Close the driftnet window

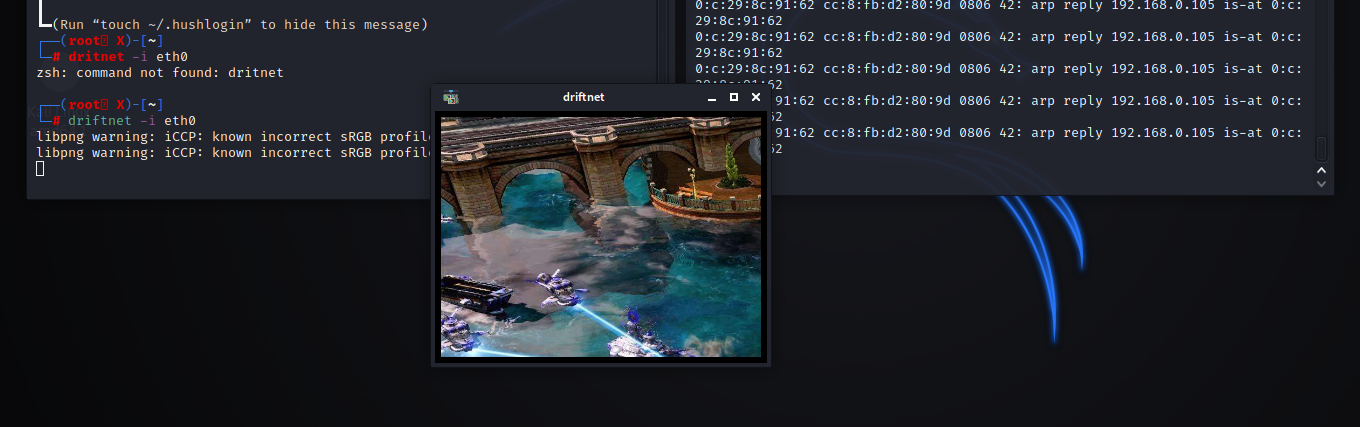[x=756, y=97]
